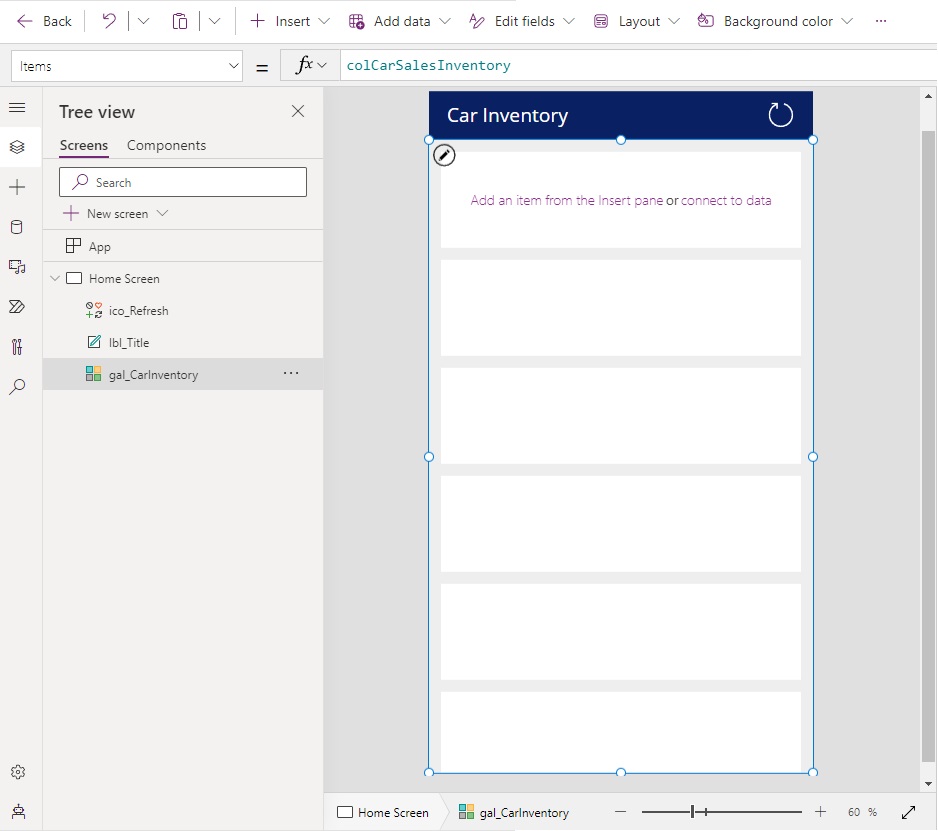Click the scrollbar down arrow

[928, 783]
